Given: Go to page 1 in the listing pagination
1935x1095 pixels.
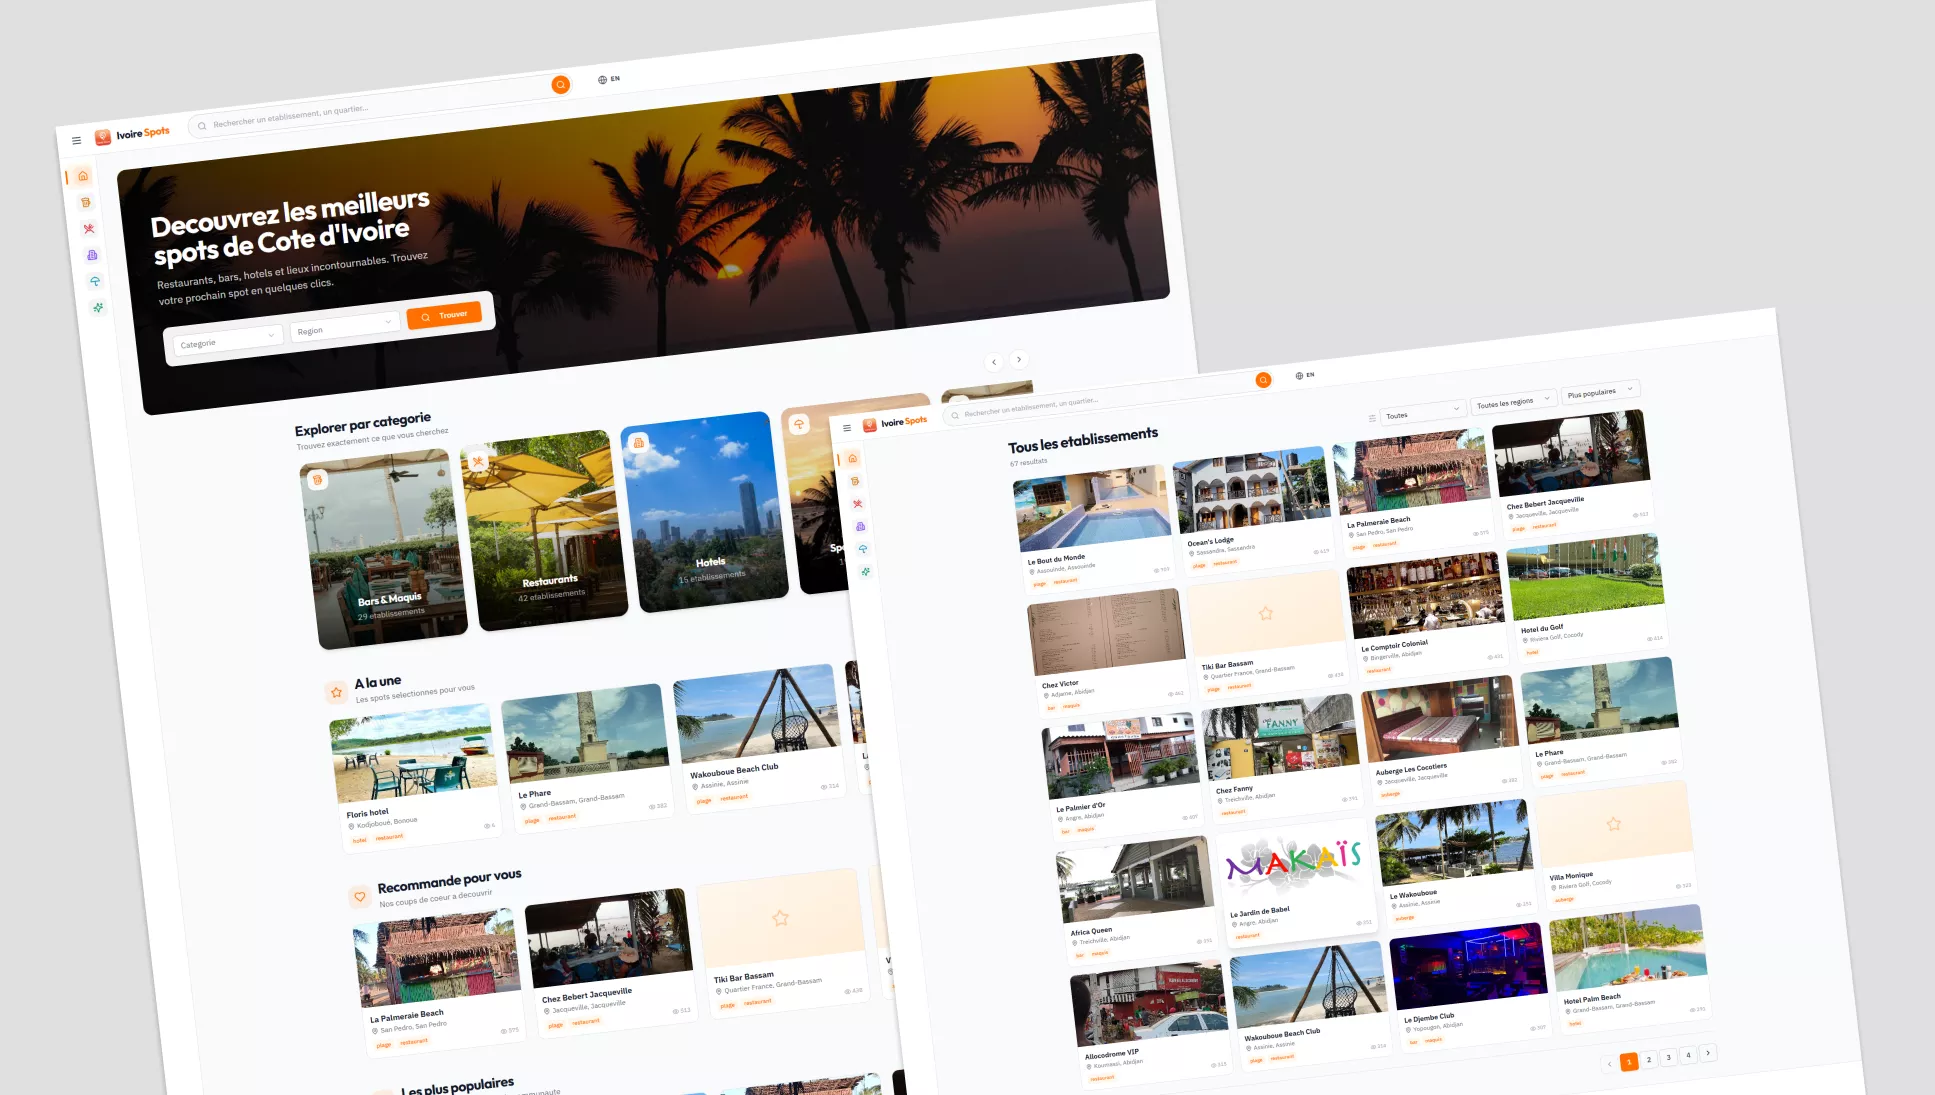Looking at the screenshot, I should point(1629,1062).
